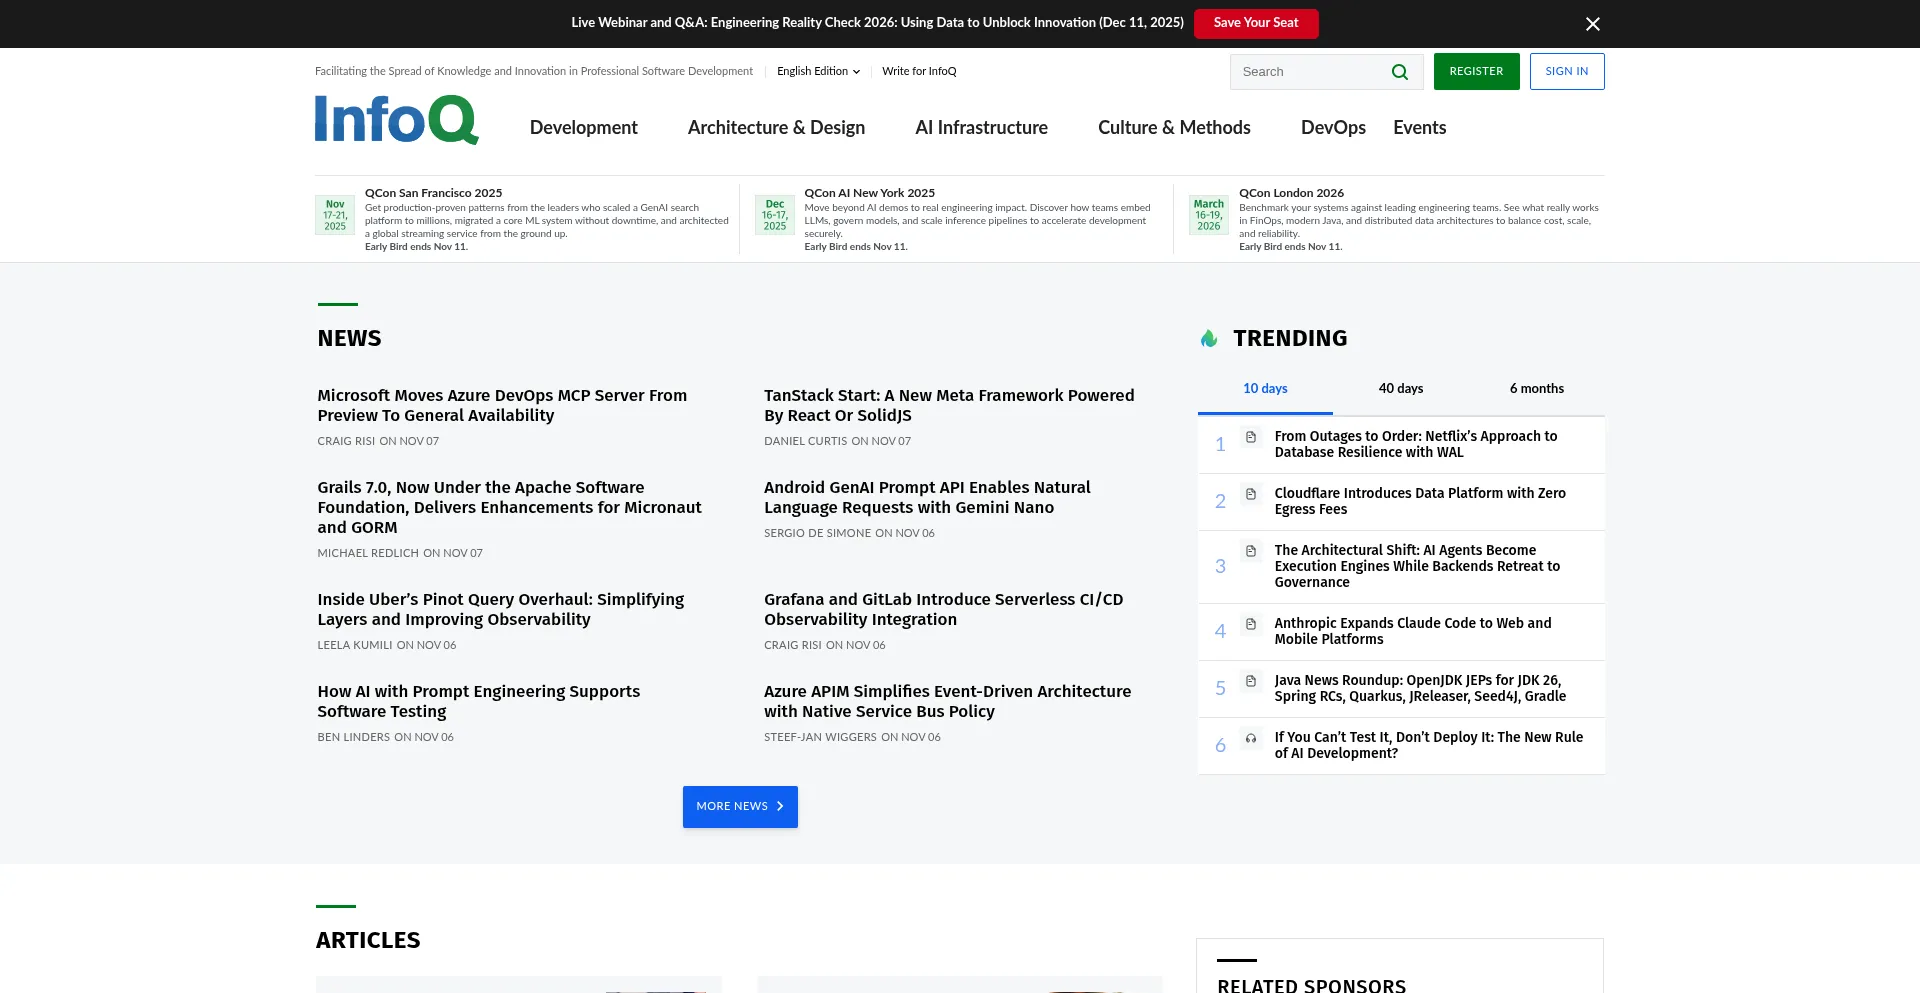Screen dimensions: 1920x993
Task: Click the More News button
Action: (x=740, y=807)
